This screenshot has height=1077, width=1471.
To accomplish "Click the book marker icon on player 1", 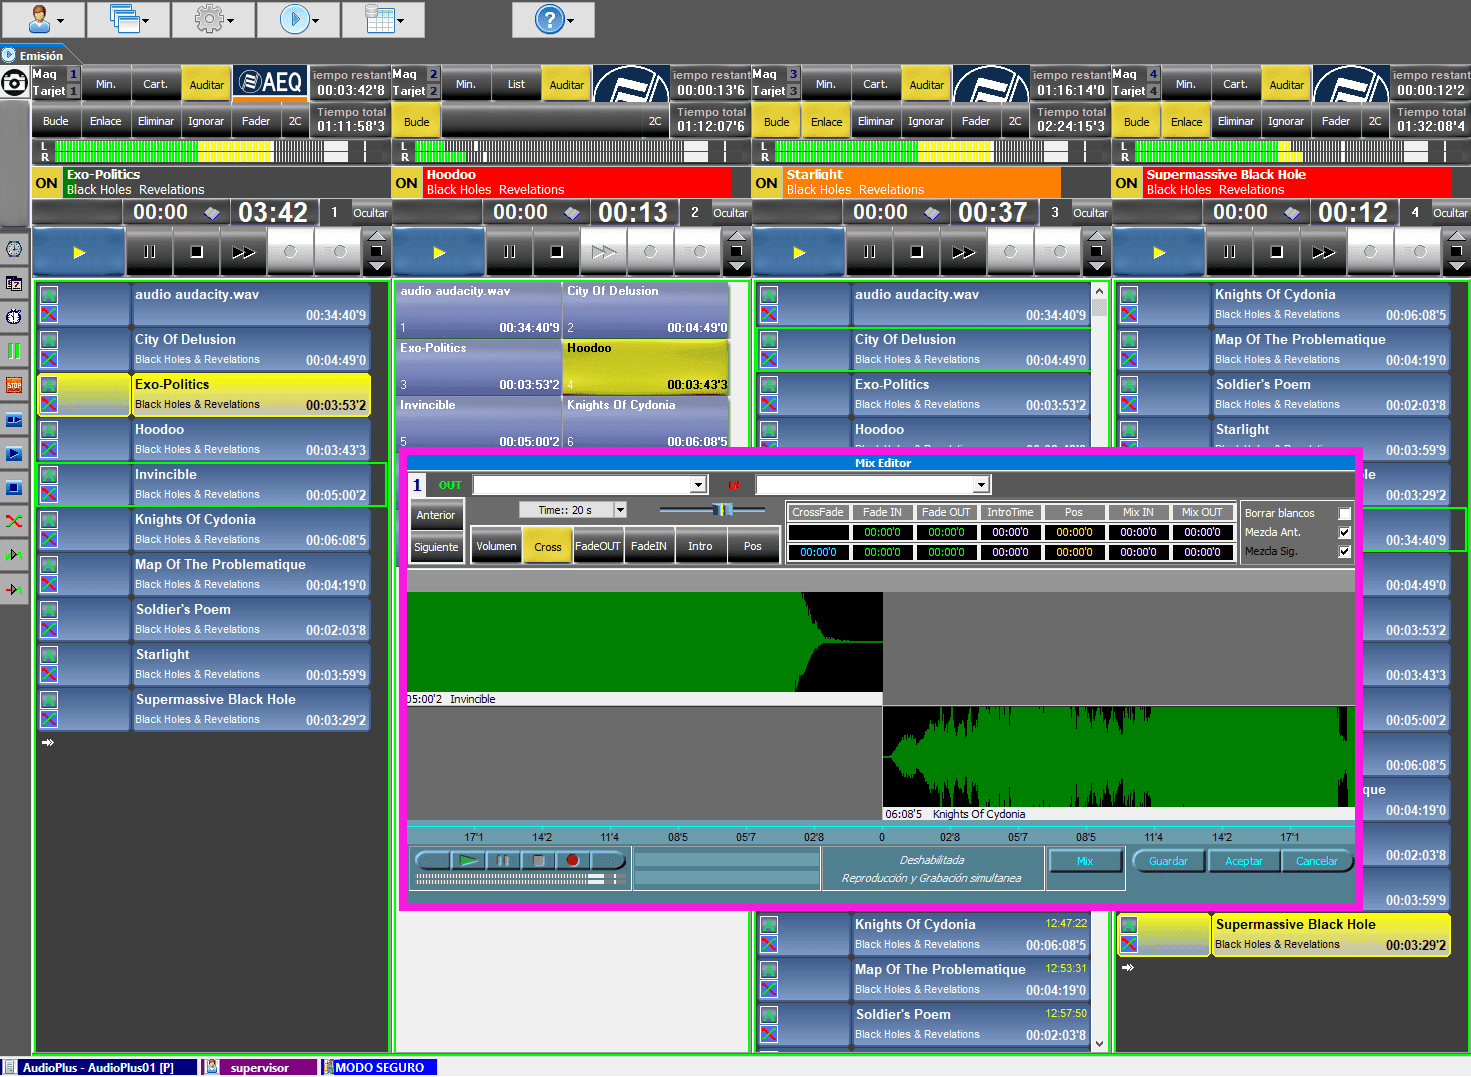I will click(212, 213).
